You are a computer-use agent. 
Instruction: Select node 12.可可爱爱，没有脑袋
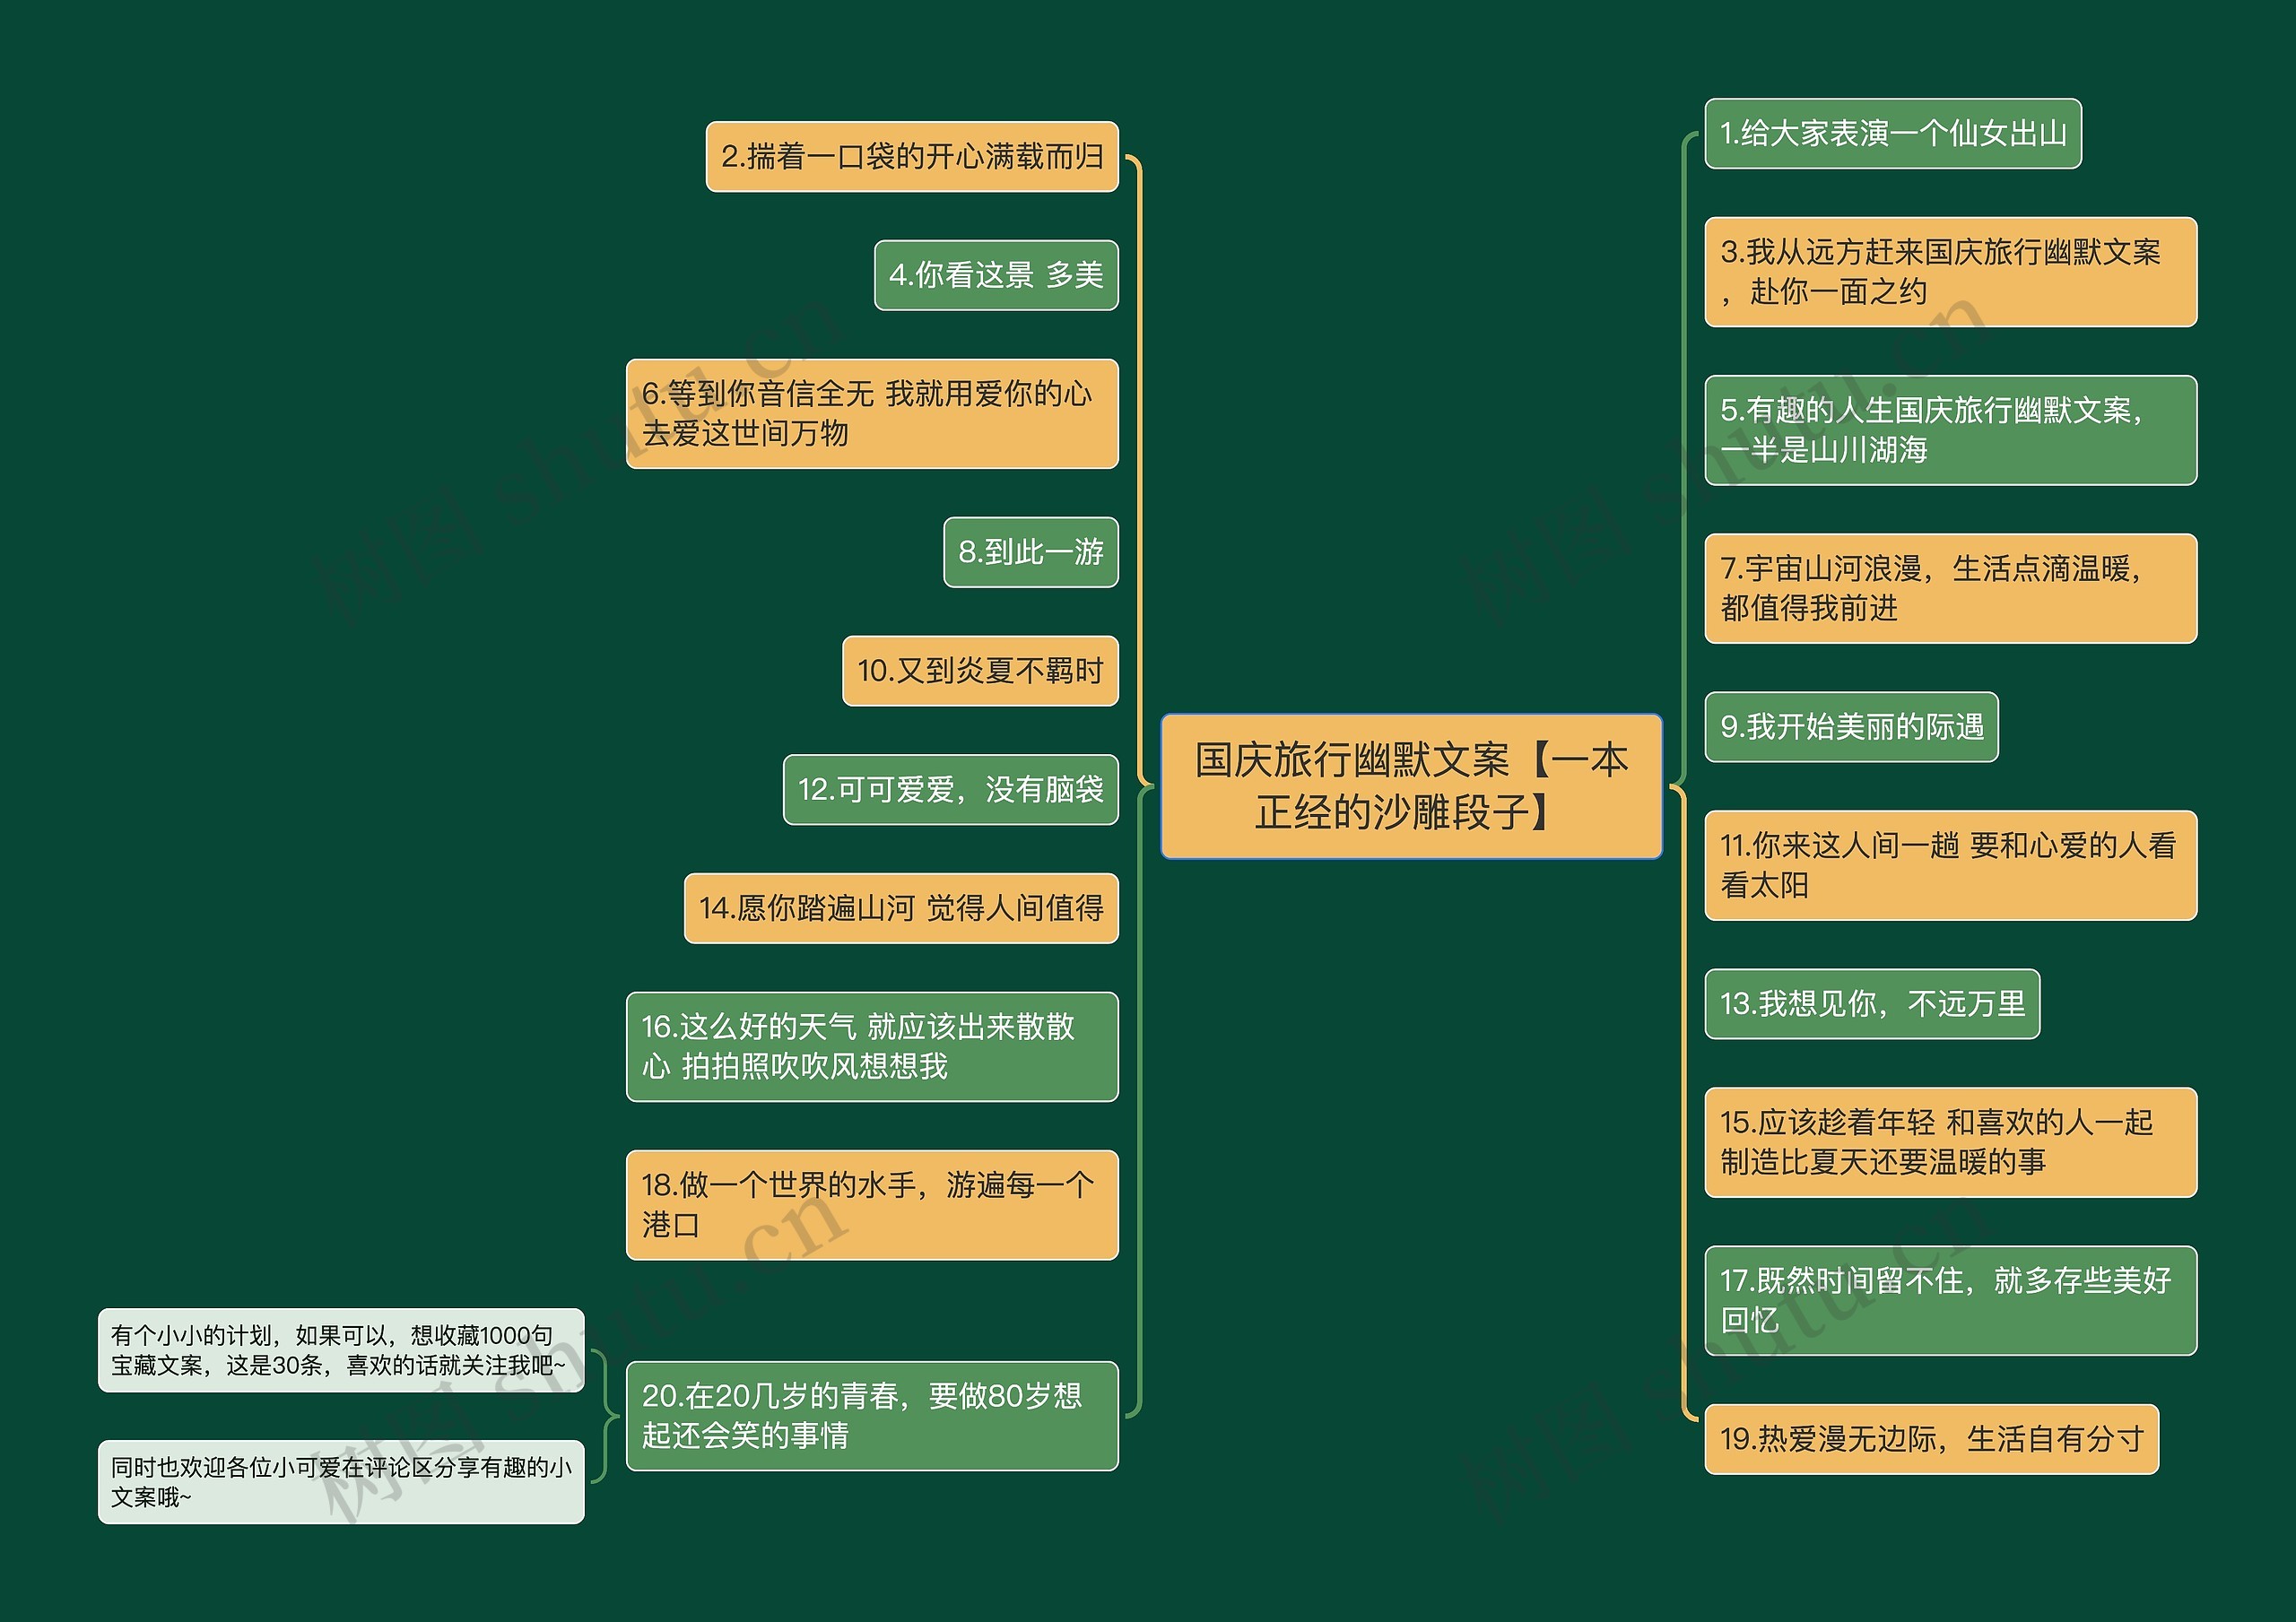click(952, 790)
